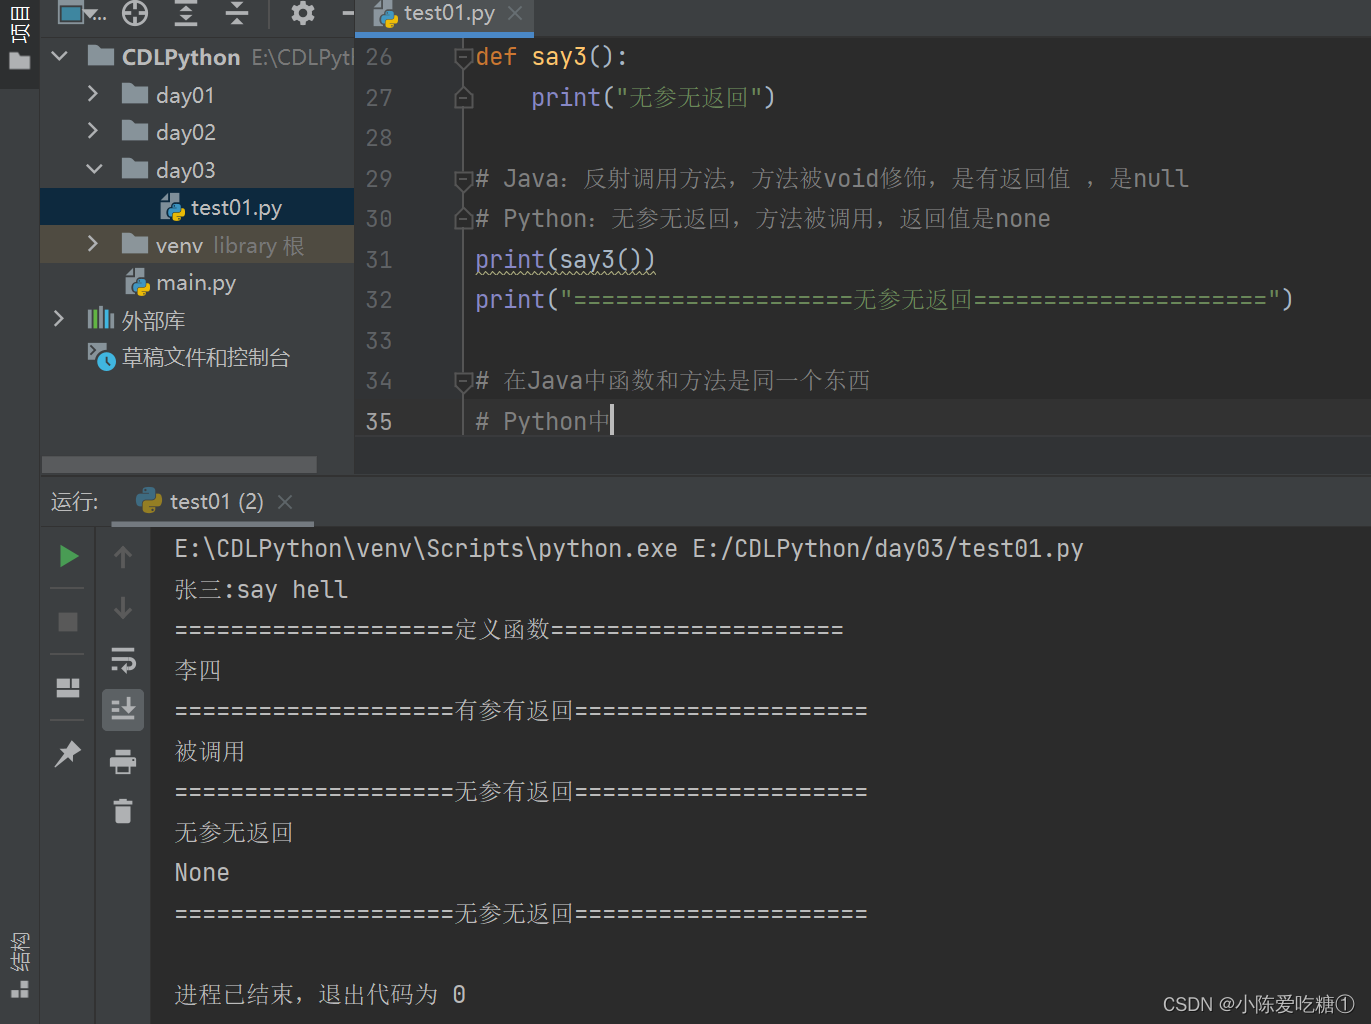This screenshot has height=1024, width=1371.
Task: Expand the 外部库 node
Action: point(58,318)
